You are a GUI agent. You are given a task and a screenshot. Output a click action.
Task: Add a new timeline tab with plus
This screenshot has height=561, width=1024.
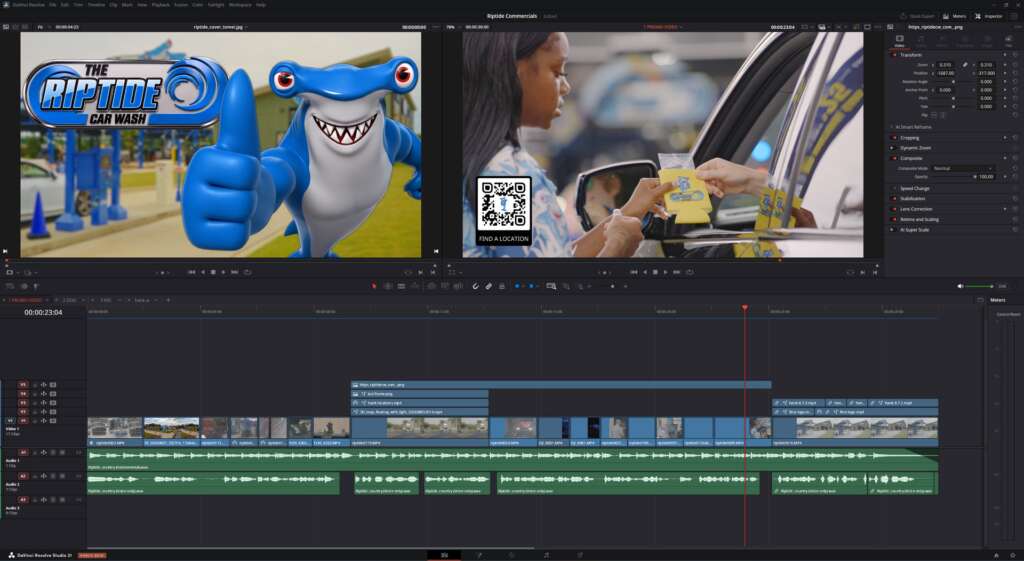point(168,300)
